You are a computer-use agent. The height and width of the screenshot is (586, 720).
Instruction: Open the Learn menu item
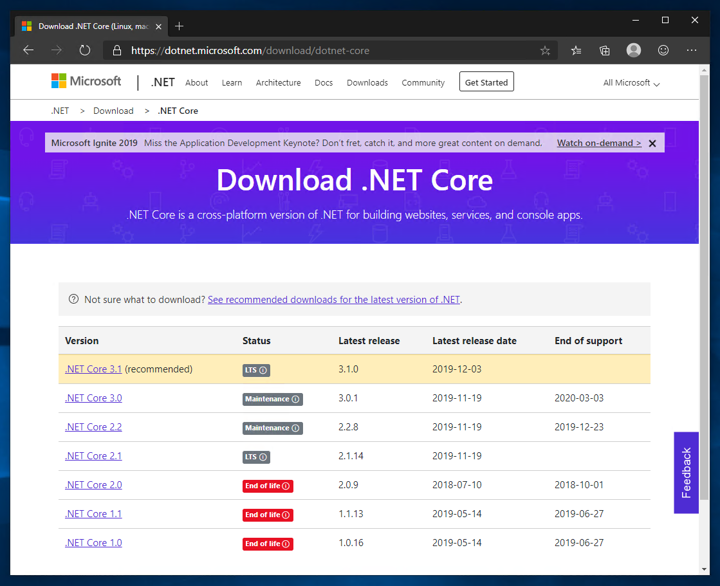pyautogui.click(x=232, y=83)
